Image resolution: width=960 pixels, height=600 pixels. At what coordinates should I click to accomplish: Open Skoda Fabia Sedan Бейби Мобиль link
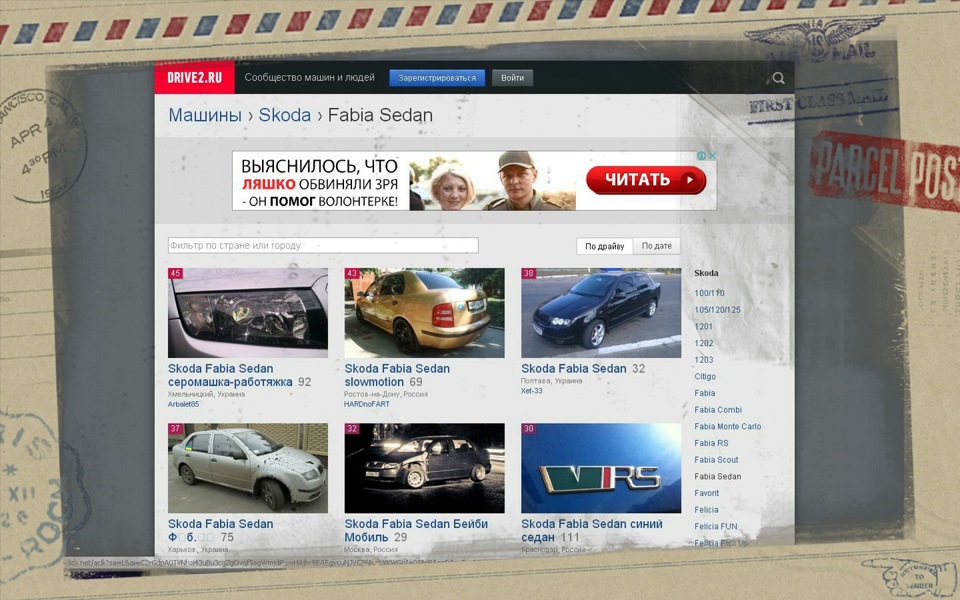point(416,530)
